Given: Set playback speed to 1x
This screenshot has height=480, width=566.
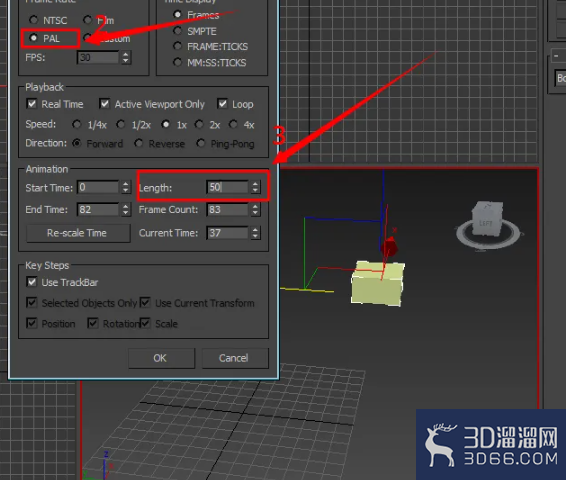Looking at the screenshot, I should tap(166, 125).
